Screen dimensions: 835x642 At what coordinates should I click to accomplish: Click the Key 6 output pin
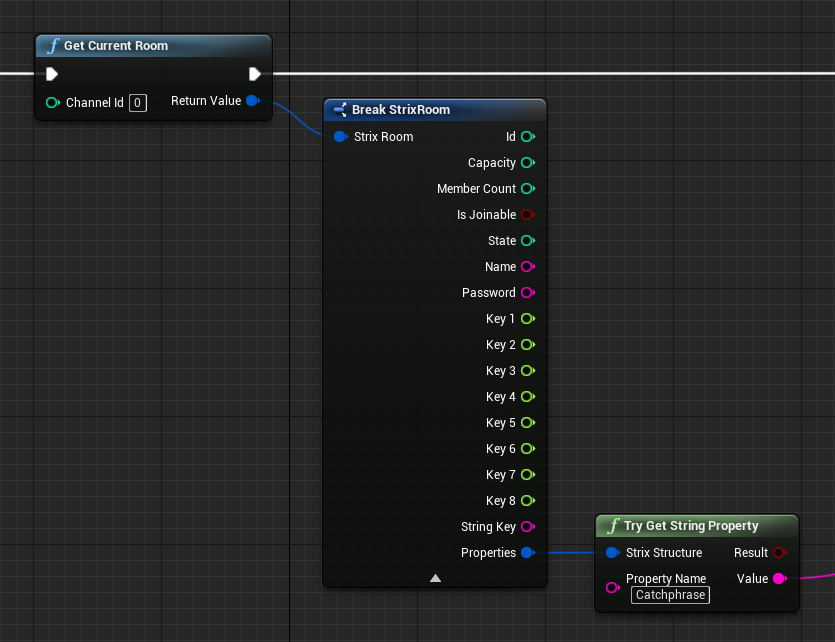(x=528, y=449)
